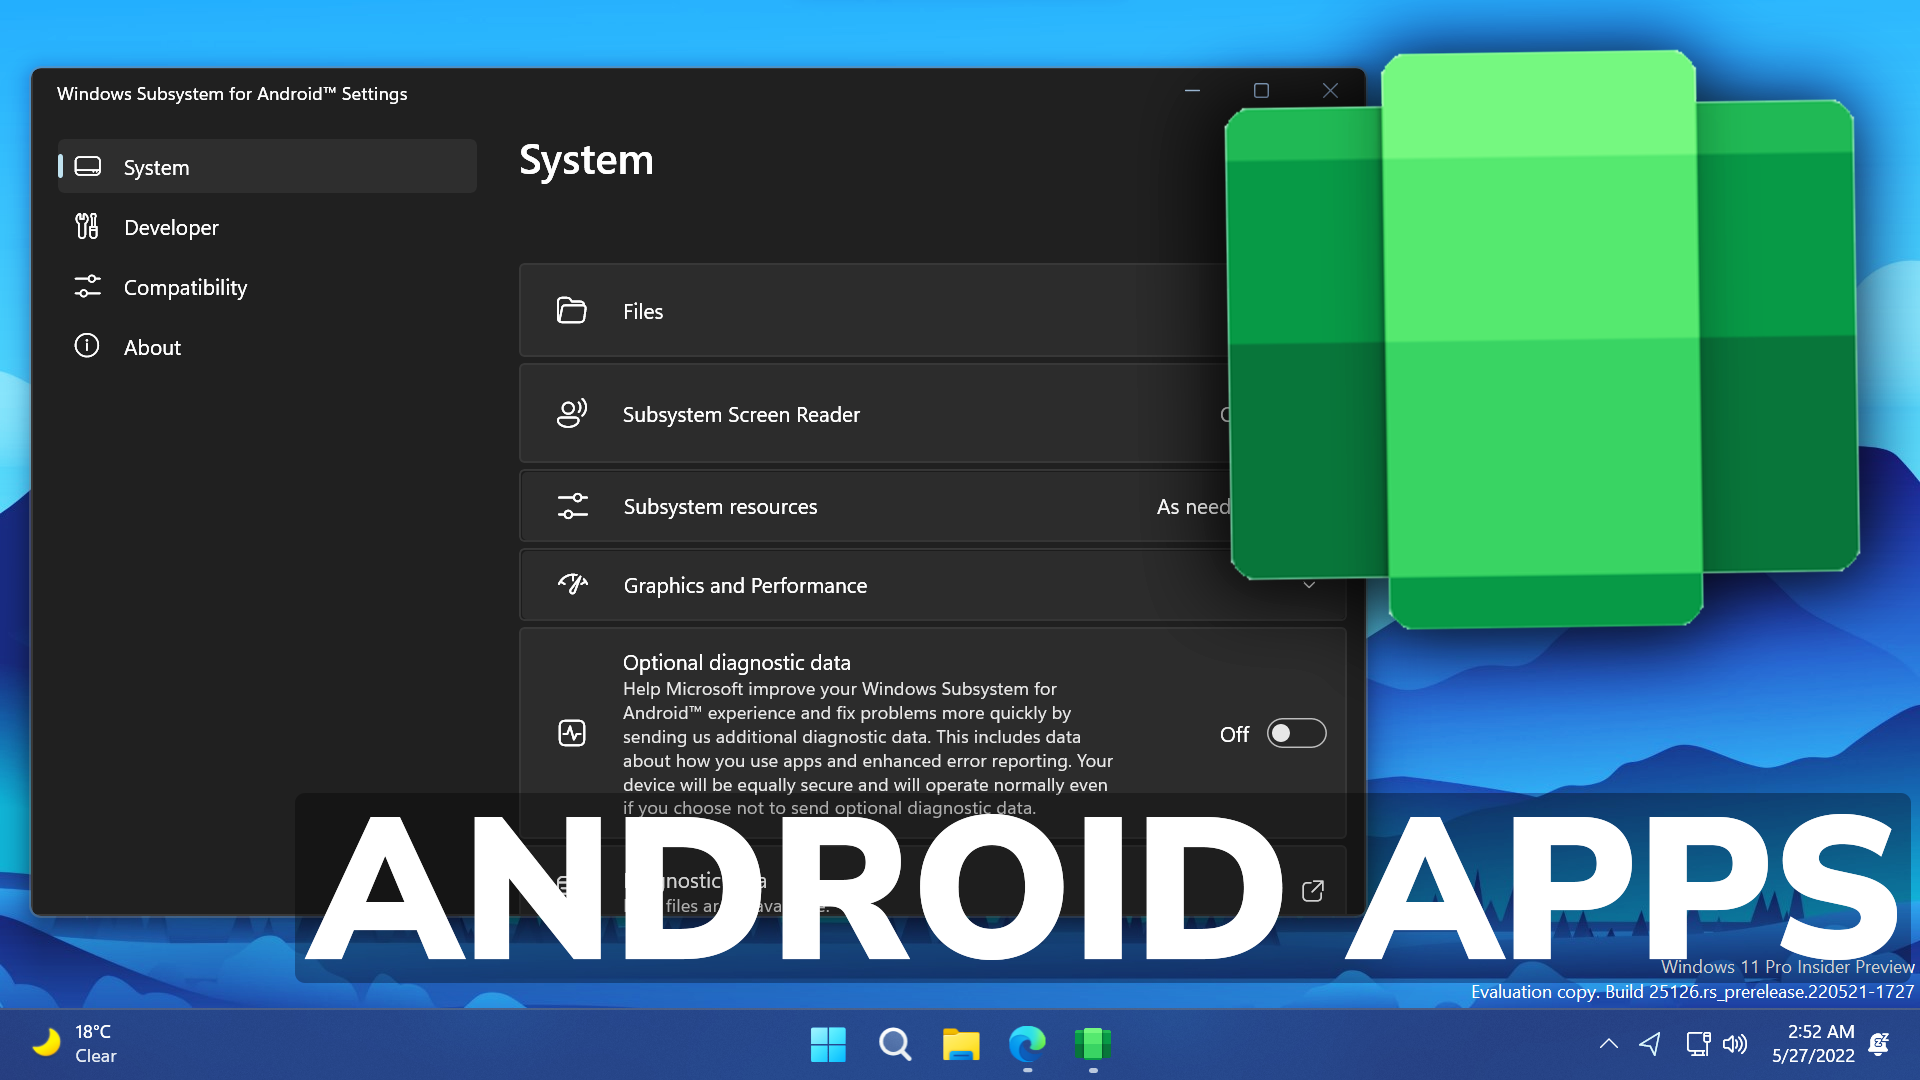The image size is (1920, 1080).
Task: Click the Optional diagnostic data icon
Action: pos(571,733)
